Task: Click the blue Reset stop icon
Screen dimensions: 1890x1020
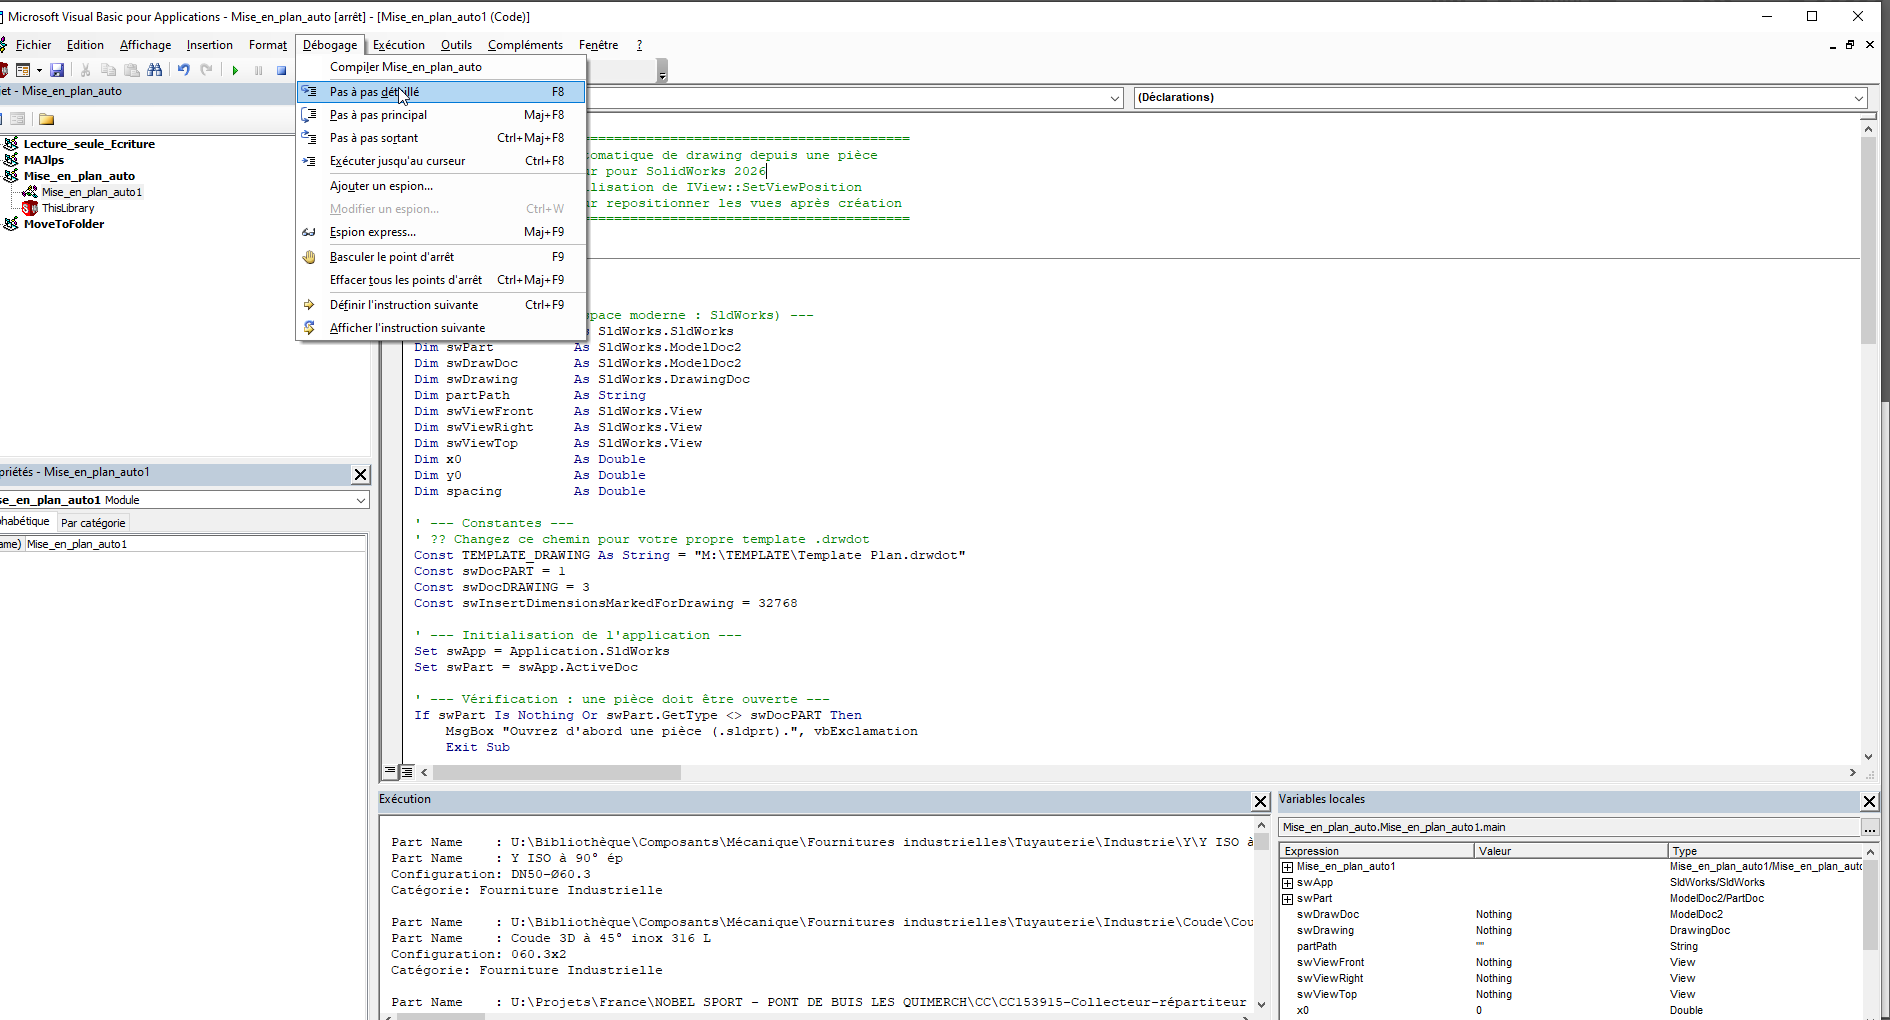Action: pyautogui.click(x=282, y=70)
